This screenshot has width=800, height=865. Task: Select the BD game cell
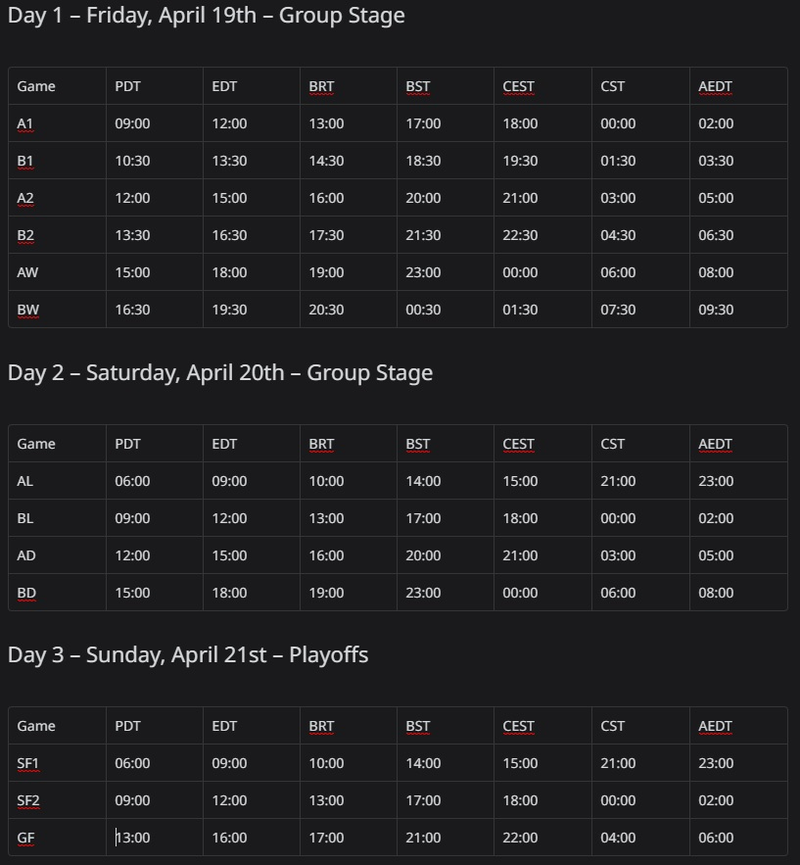tap(57, 592)
